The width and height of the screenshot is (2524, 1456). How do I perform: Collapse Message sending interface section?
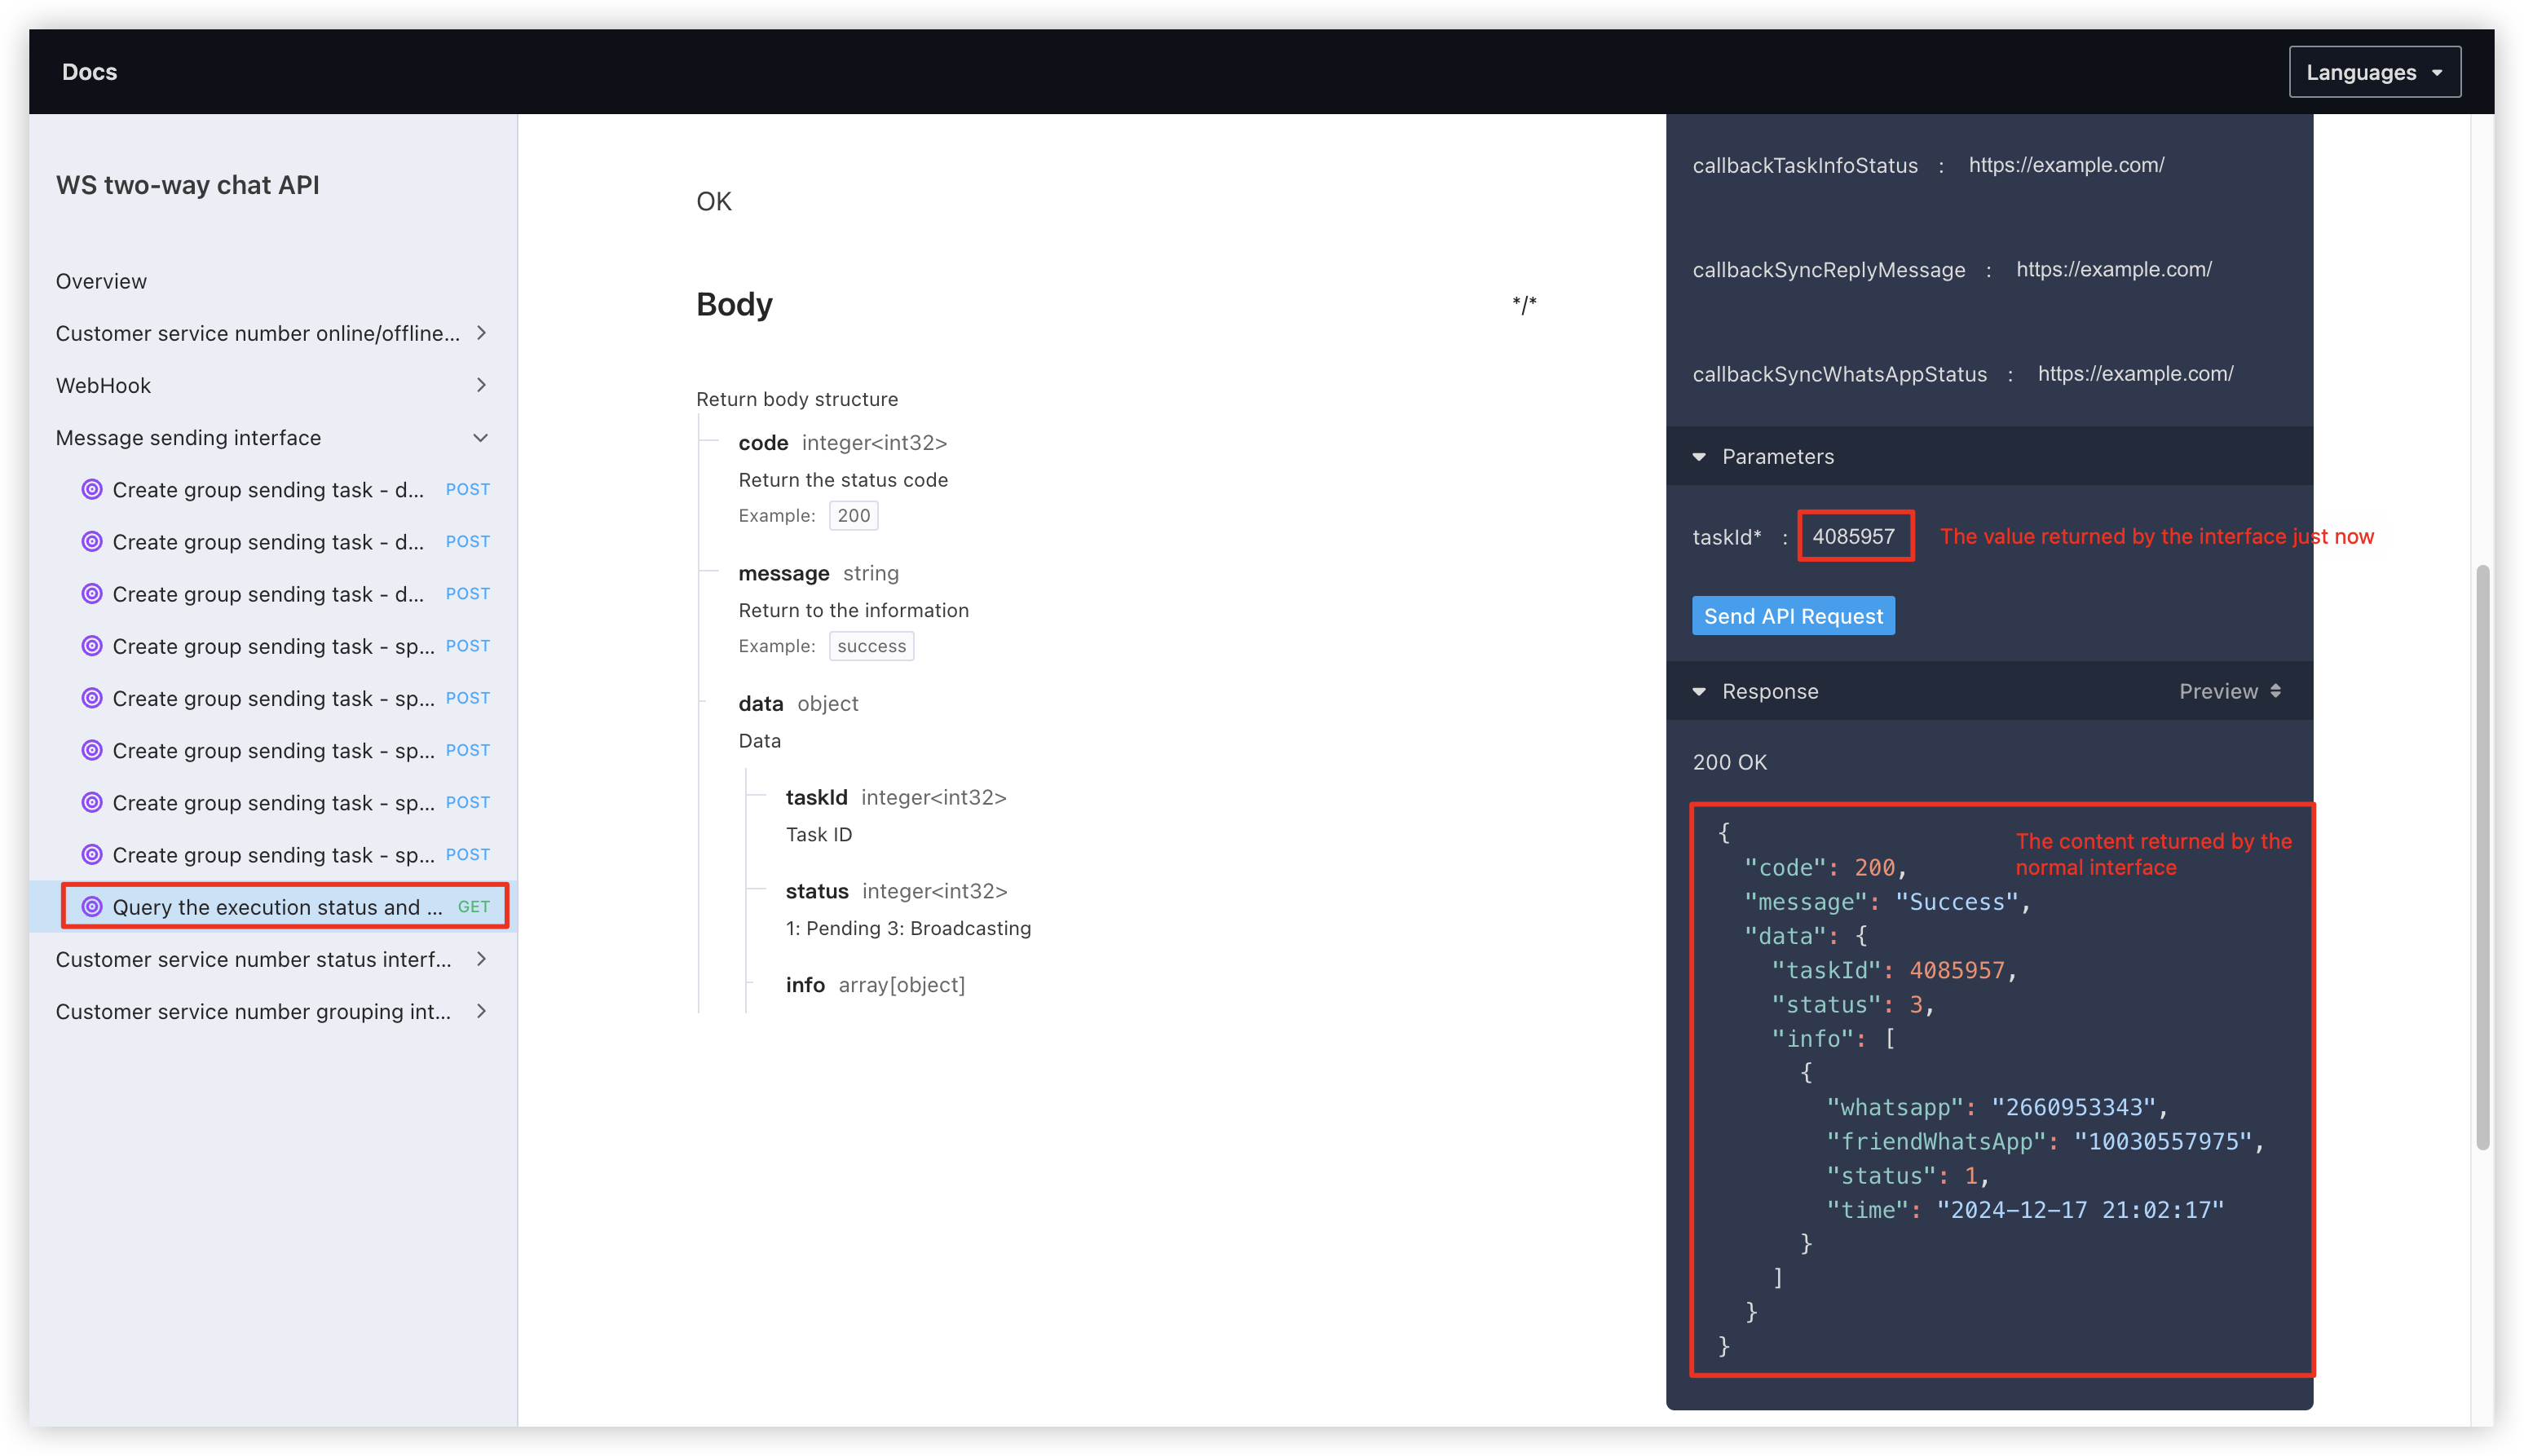[481, 438]
